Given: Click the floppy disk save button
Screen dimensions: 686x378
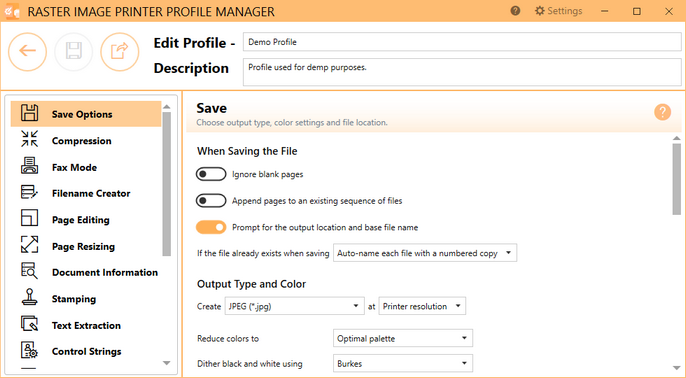Looking at the screenshot, I should [x=74, y=52].
